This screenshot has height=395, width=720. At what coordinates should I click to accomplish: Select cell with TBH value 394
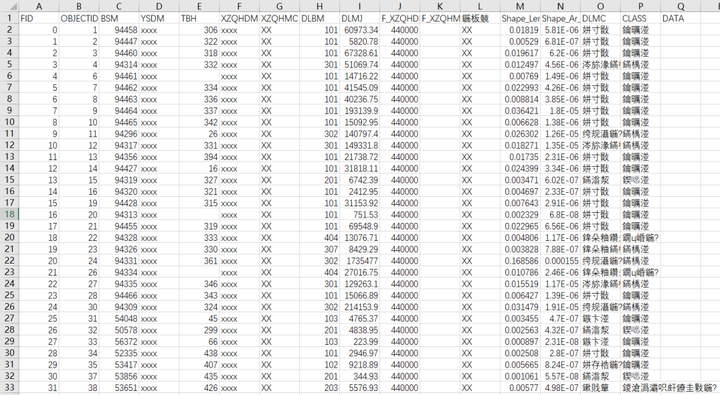pos(199,157)
